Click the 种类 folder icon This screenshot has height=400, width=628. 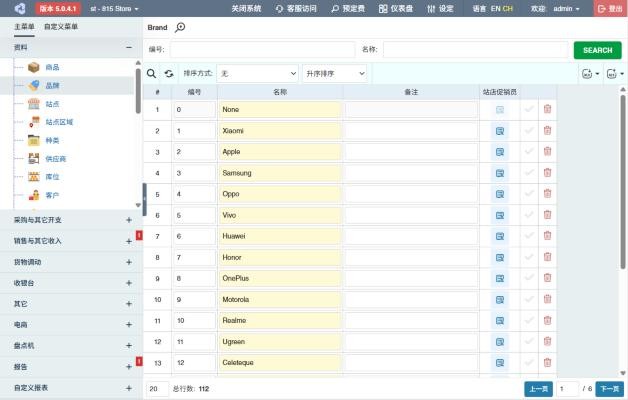click(34, 140)
